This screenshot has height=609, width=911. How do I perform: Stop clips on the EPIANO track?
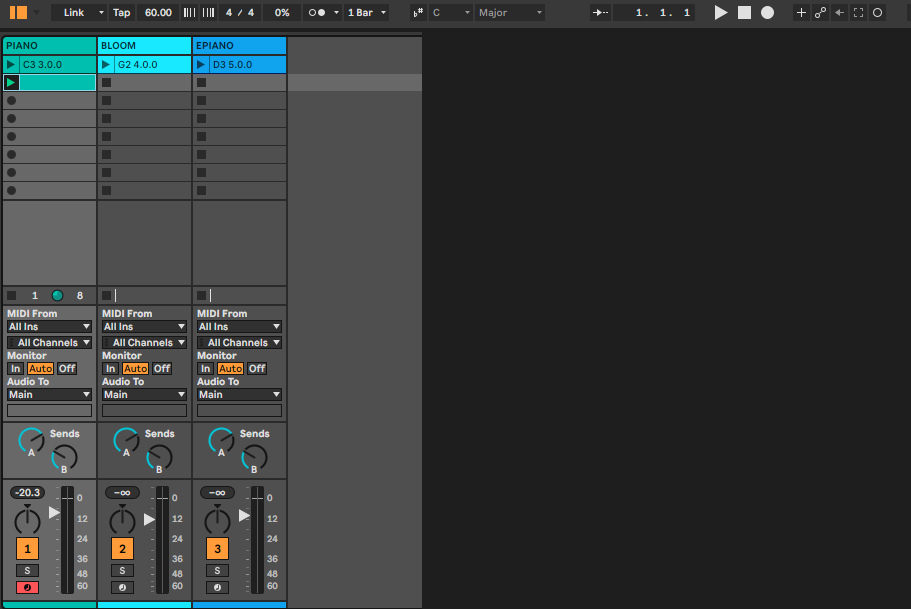pyautogui.click(x=202, y=295)
